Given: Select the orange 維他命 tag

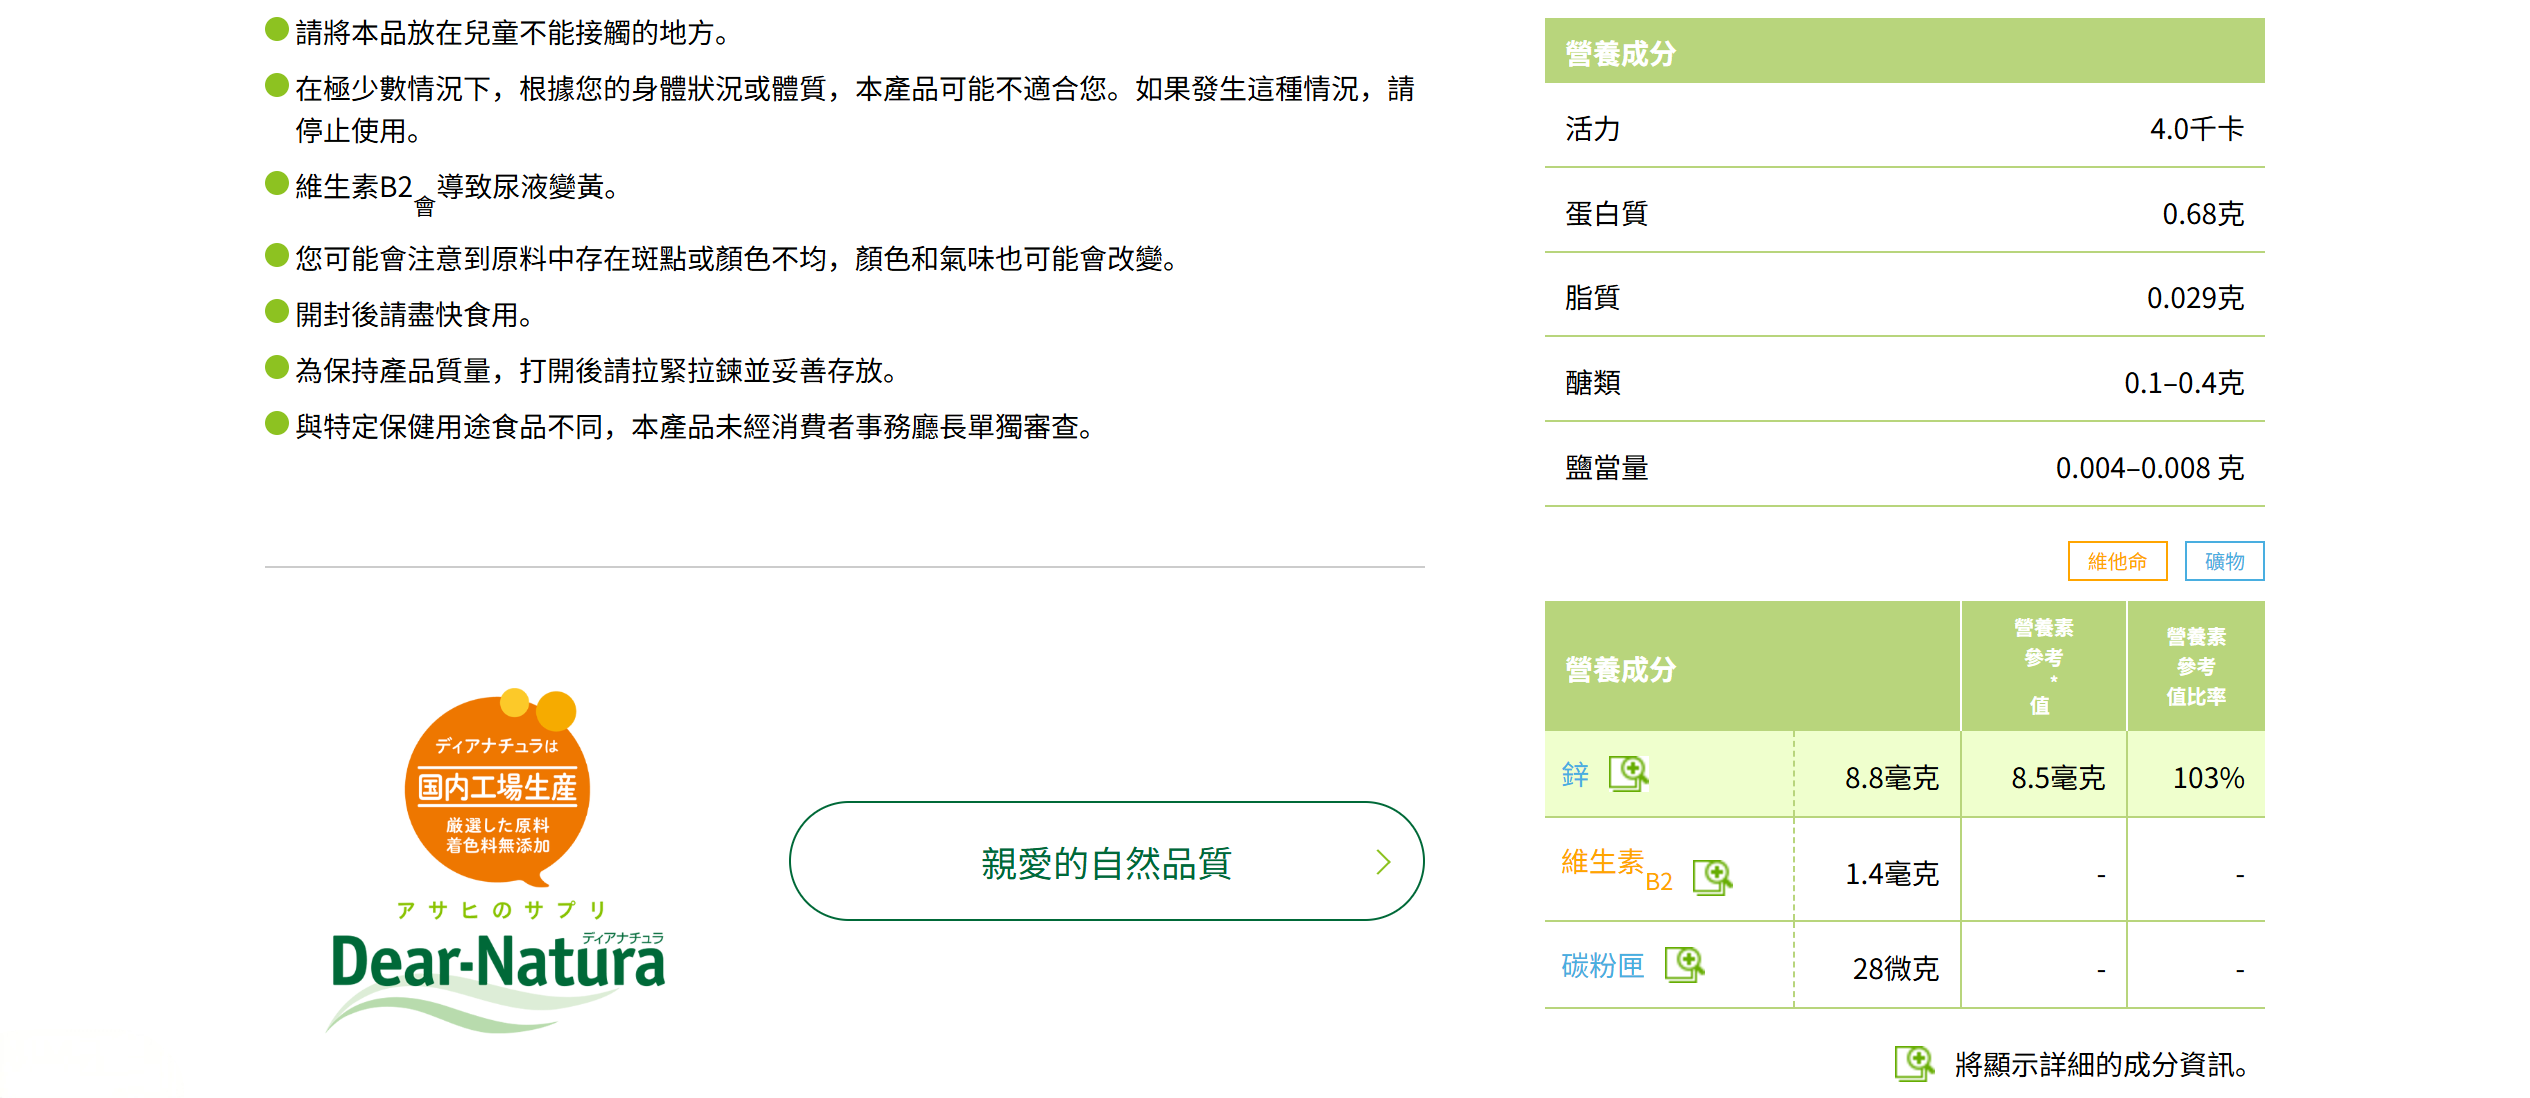Looking at the screenshot, I should tap(2117, 561).
